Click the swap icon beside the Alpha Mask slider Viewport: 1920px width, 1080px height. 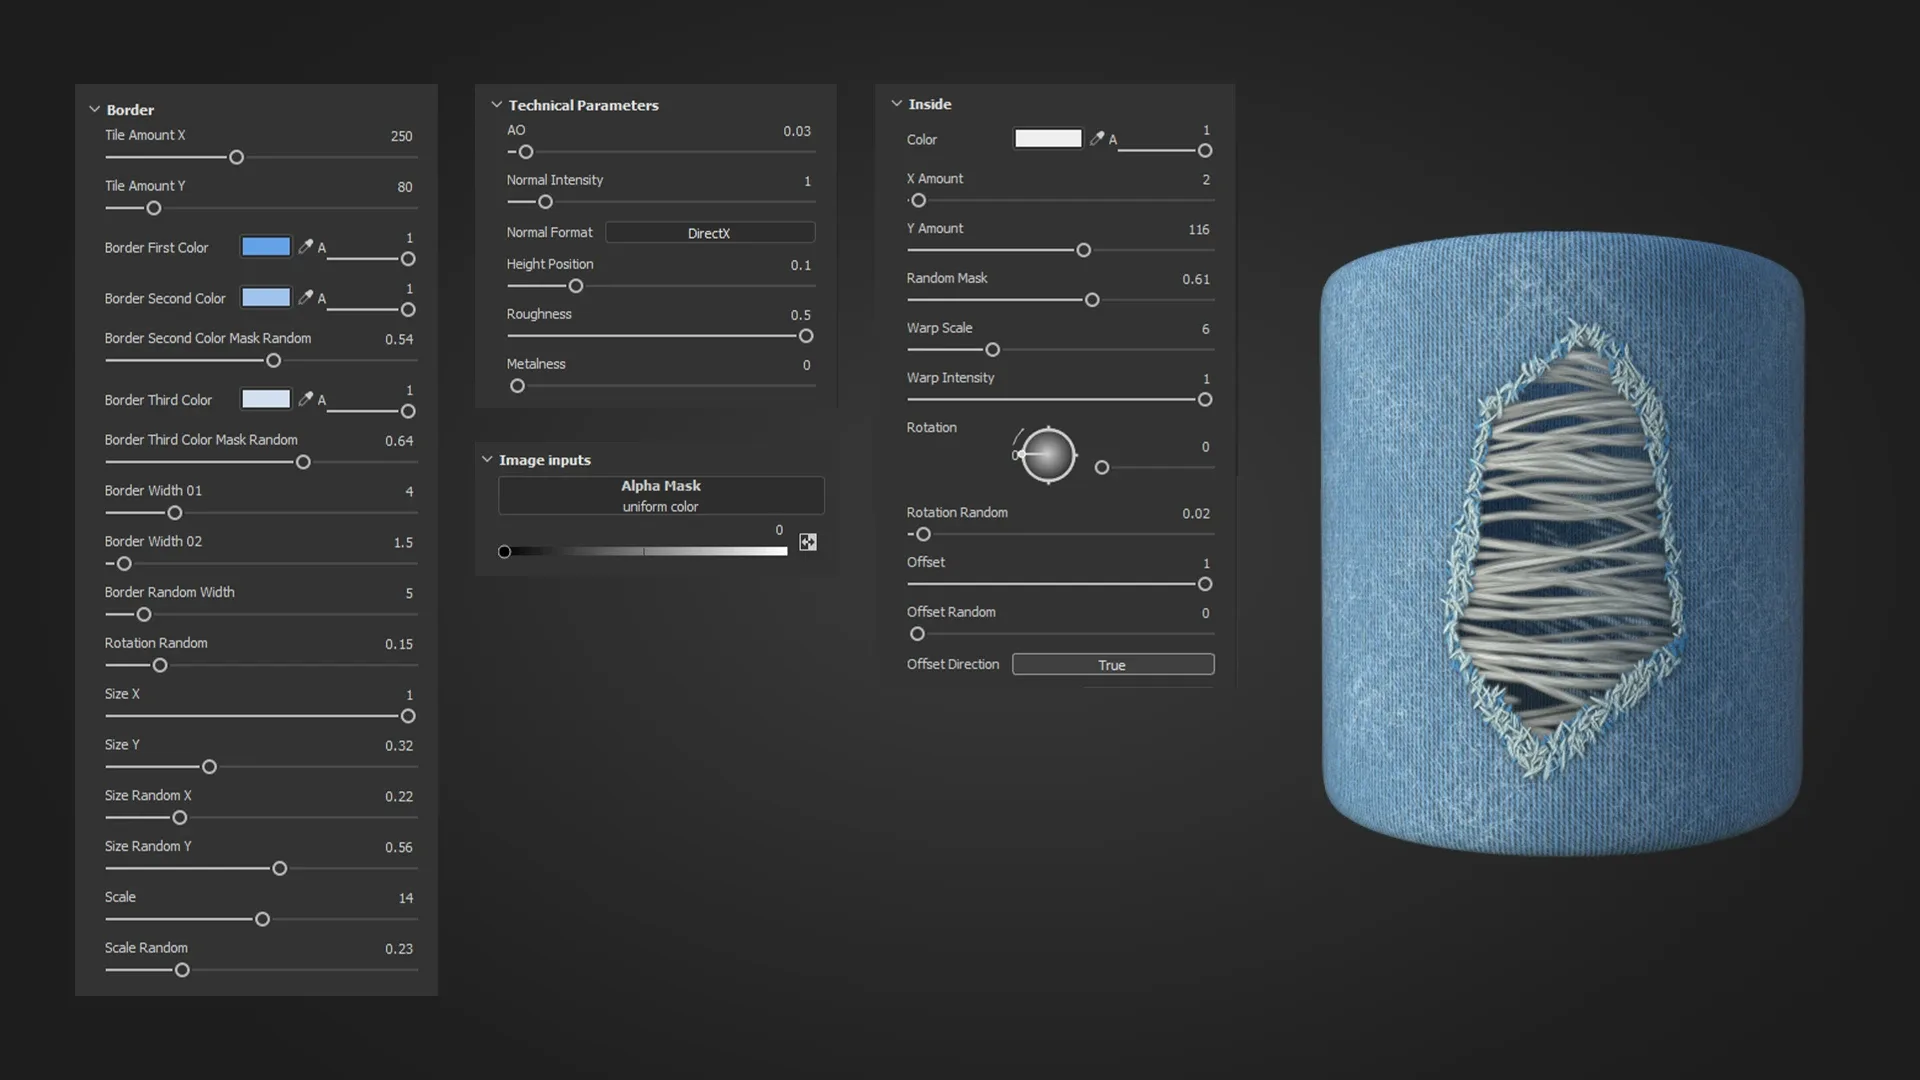coord(807,542)
